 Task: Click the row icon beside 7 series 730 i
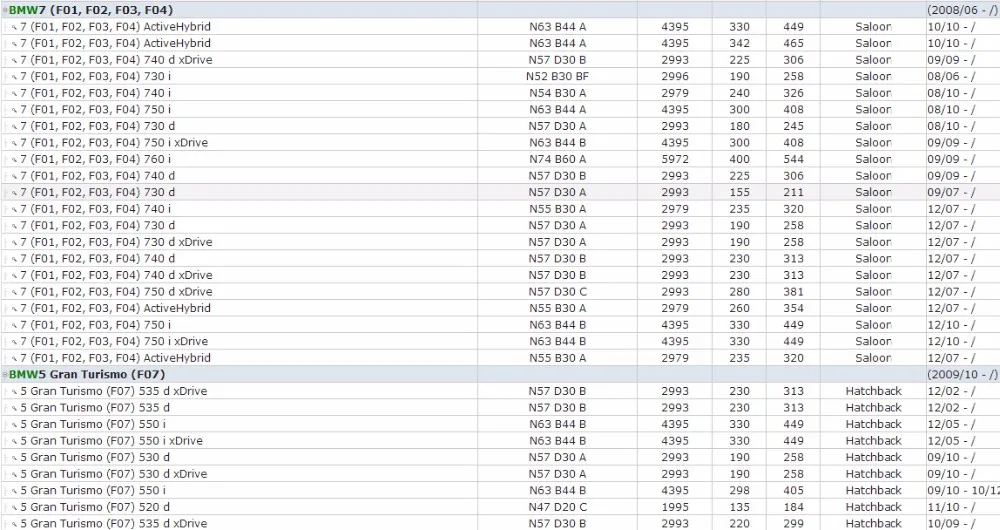tap(14, 77)
